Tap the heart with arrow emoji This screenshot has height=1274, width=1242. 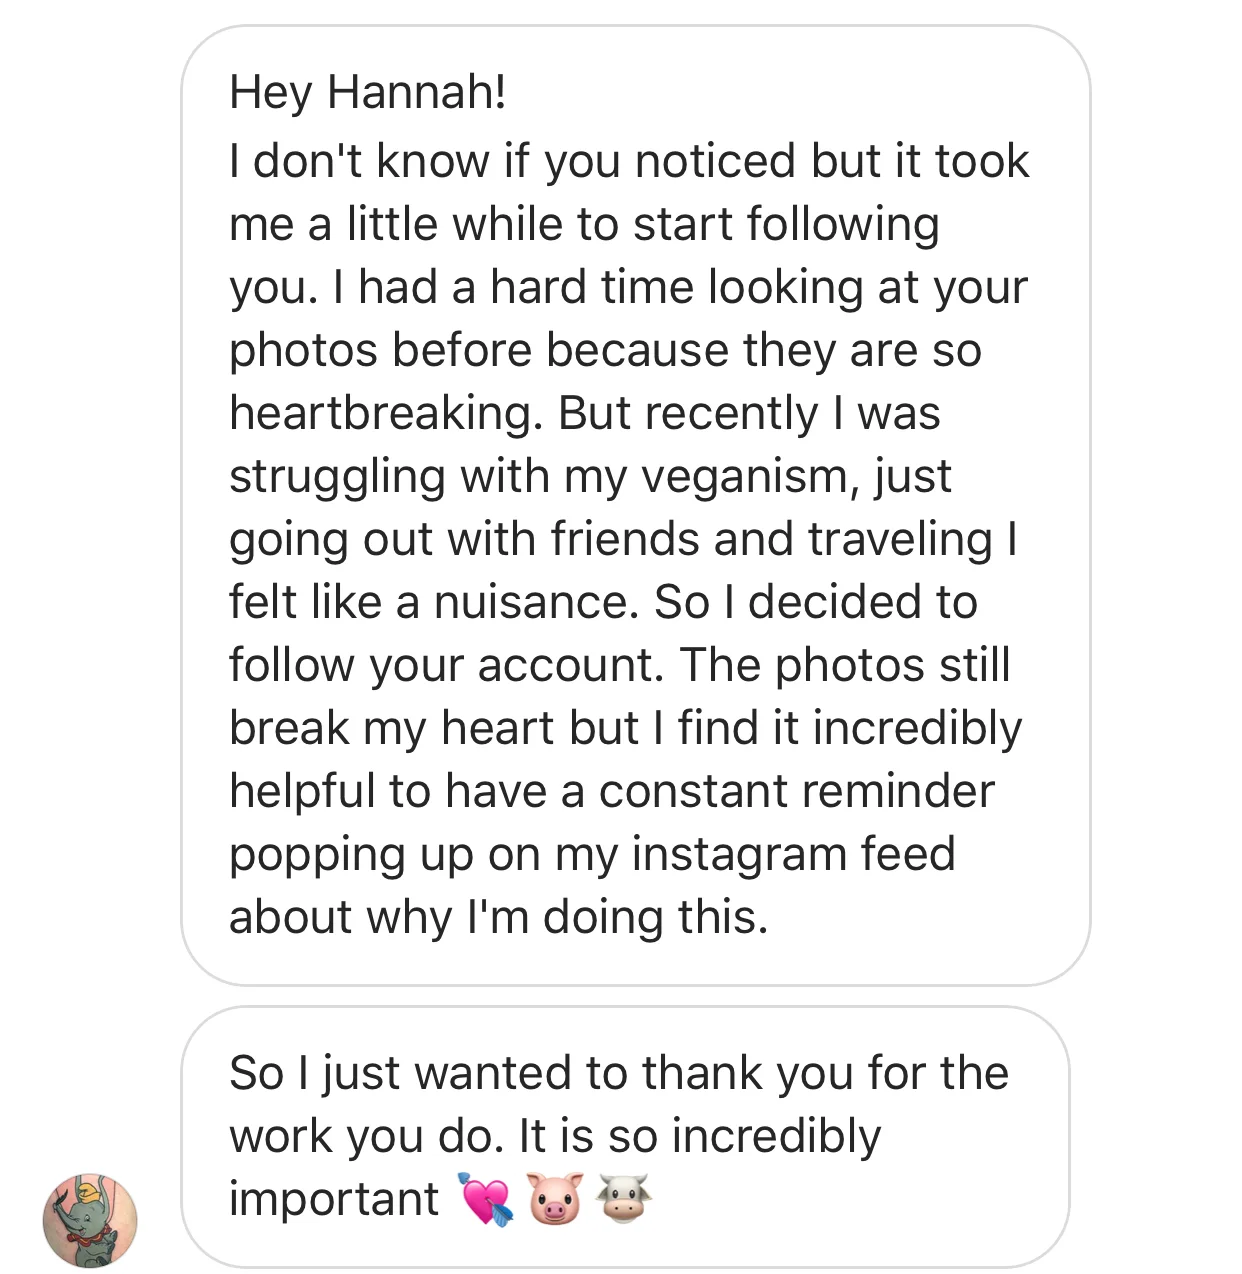[486, 1199]
